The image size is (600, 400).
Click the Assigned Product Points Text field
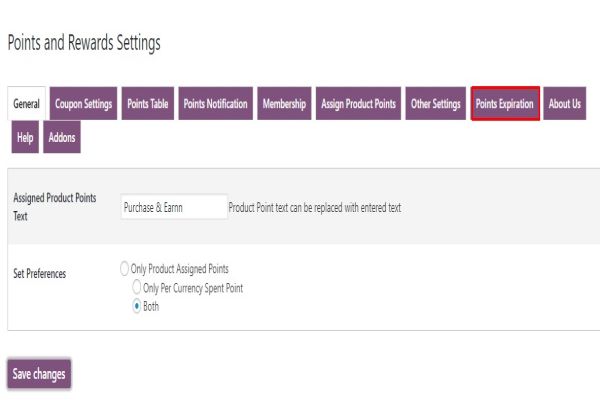click(173, 207)
